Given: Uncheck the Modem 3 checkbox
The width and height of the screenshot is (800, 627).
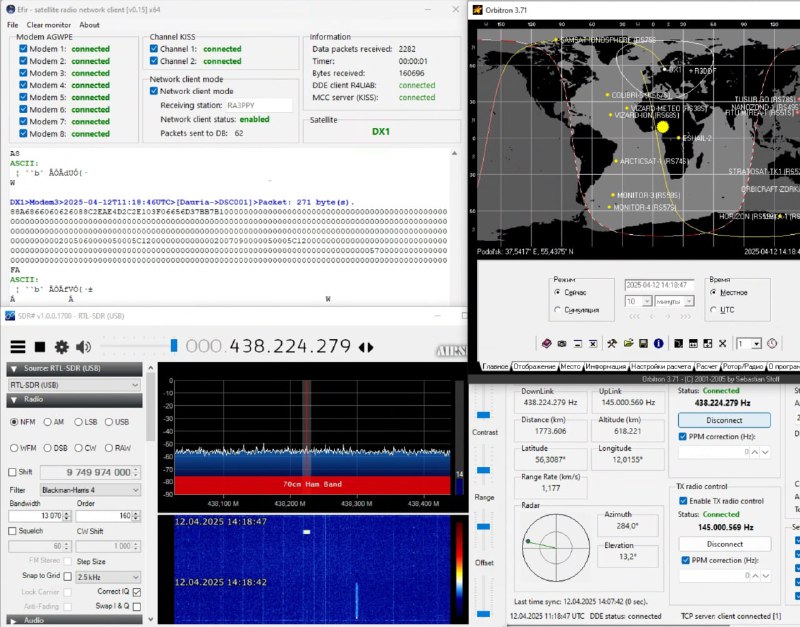Looking at the screenshot, I should [23, 74].
